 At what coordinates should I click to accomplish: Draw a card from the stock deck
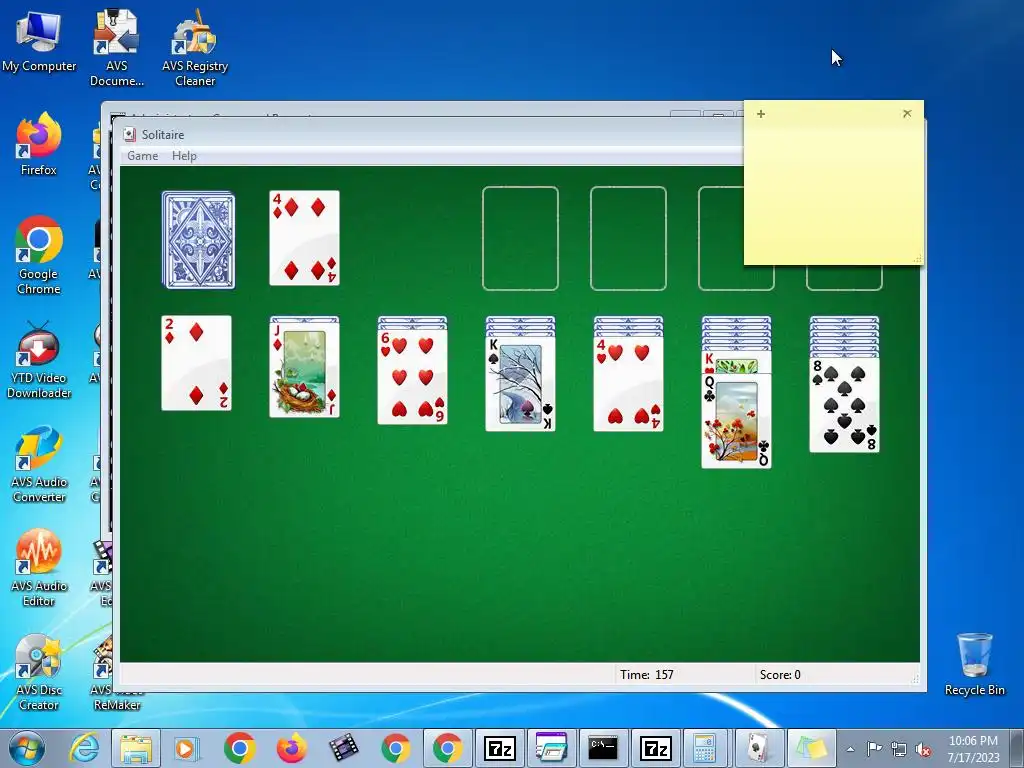(199, 240)
